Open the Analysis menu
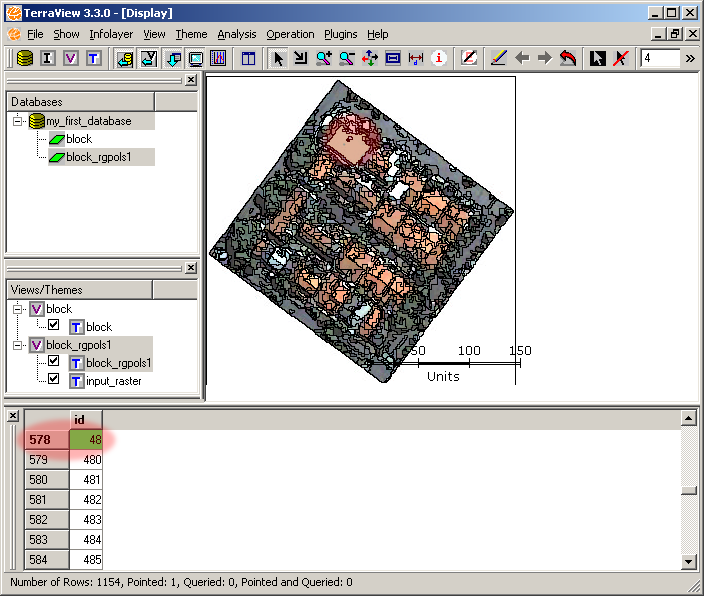Screen dimensions: 704x596 point(237,34)
